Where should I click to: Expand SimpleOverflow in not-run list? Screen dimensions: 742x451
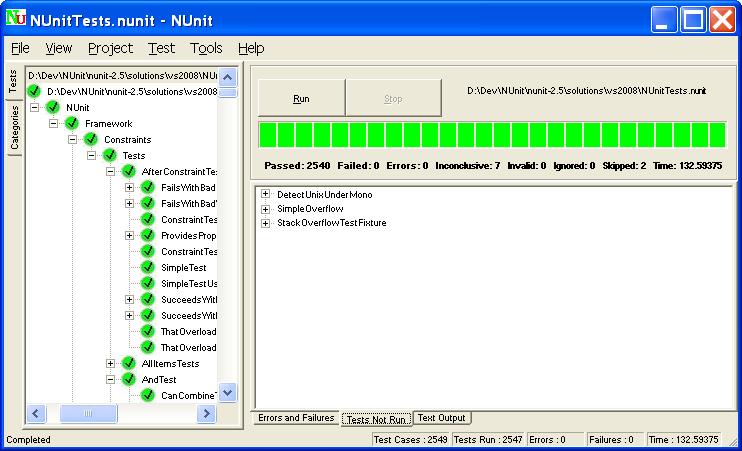(265, 209)
